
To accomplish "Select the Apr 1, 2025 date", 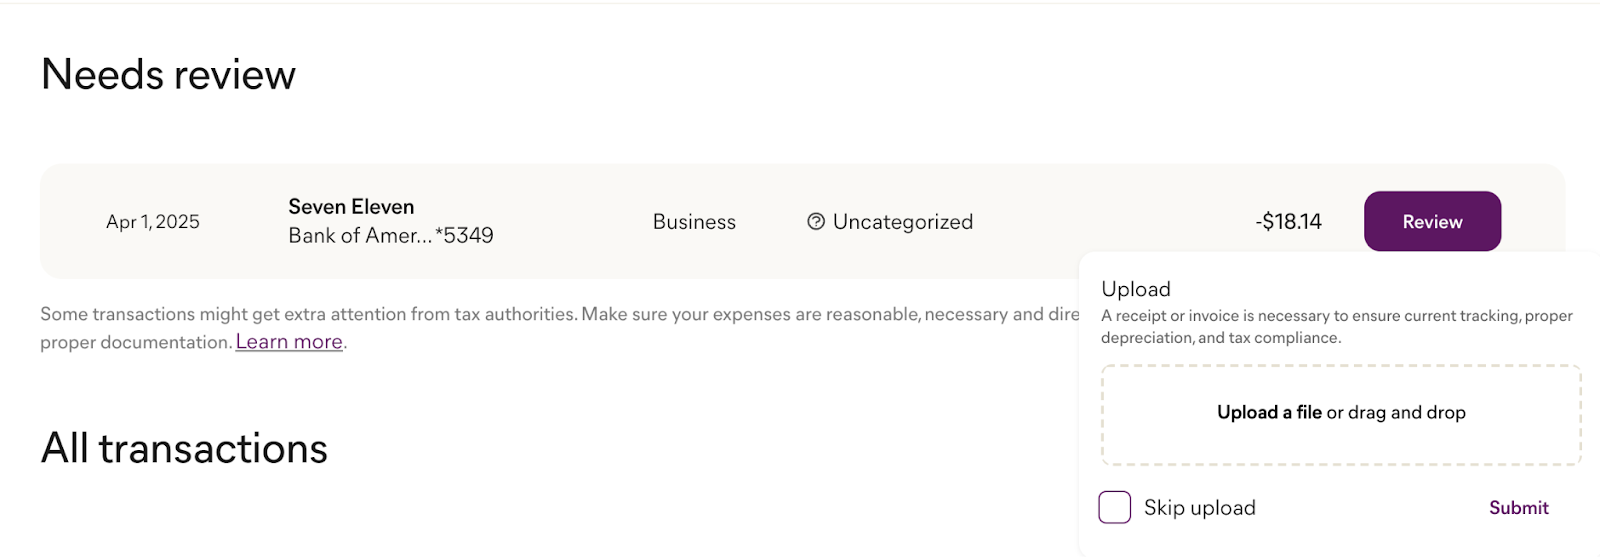I will click(153, 222).
